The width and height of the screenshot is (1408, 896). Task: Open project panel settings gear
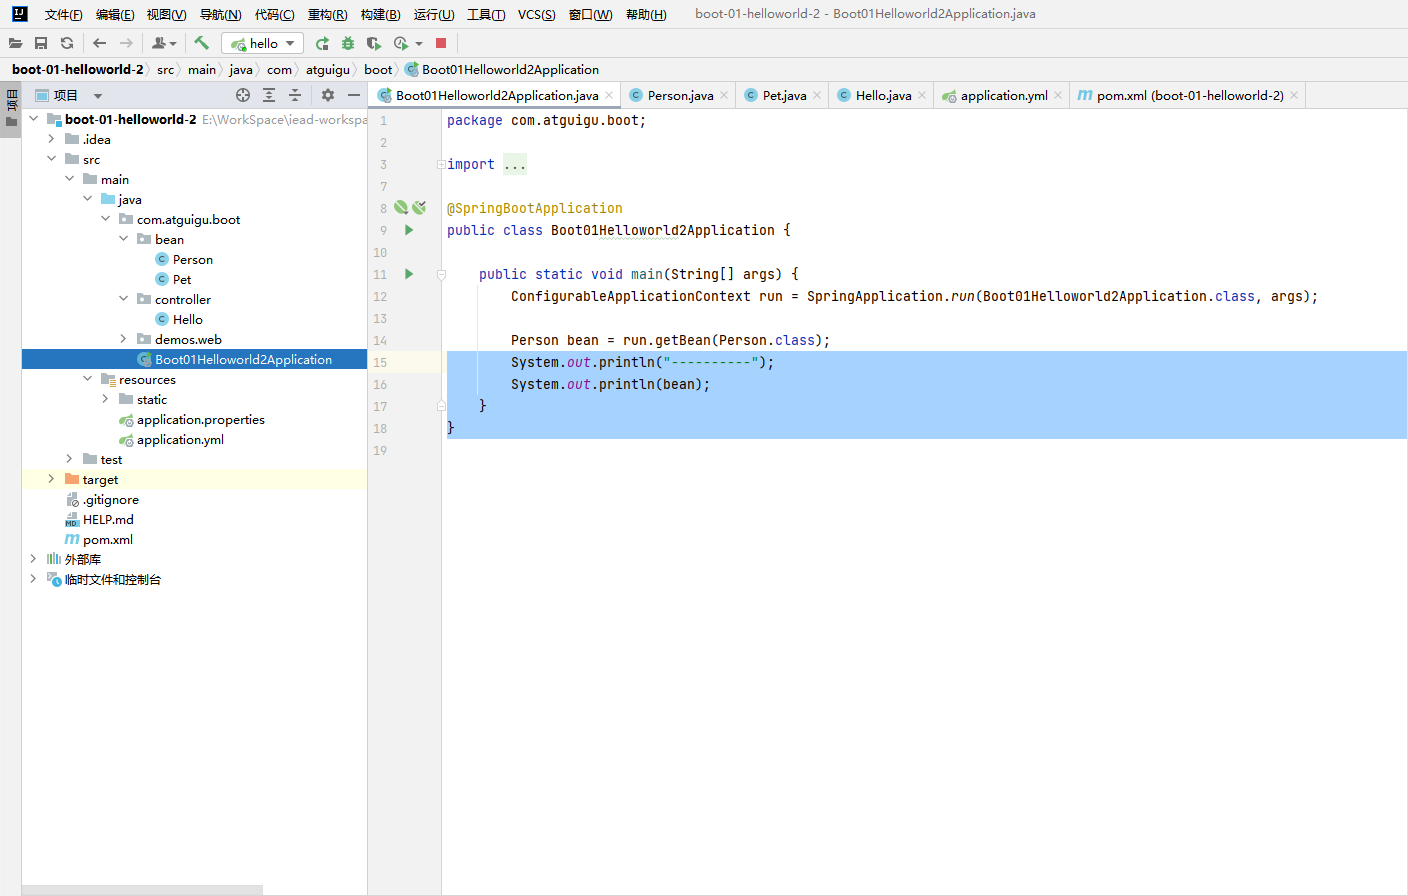coord(328,95)
